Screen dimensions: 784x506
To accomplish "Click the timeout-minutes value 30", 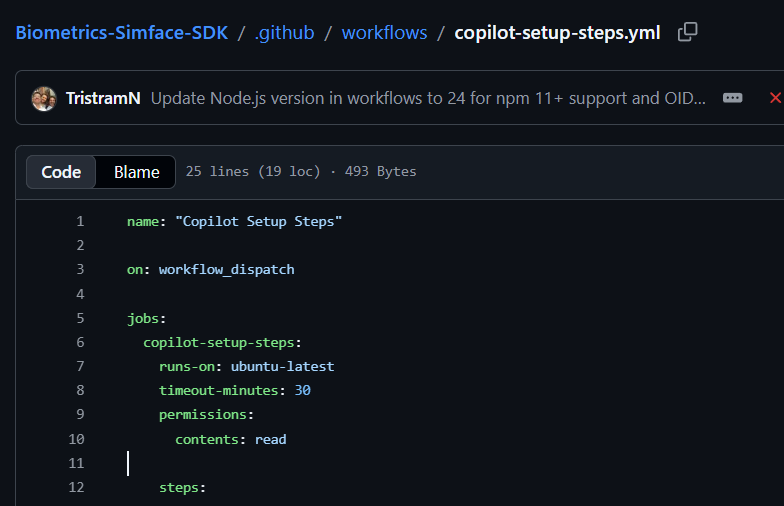I will tap(302, 390).
